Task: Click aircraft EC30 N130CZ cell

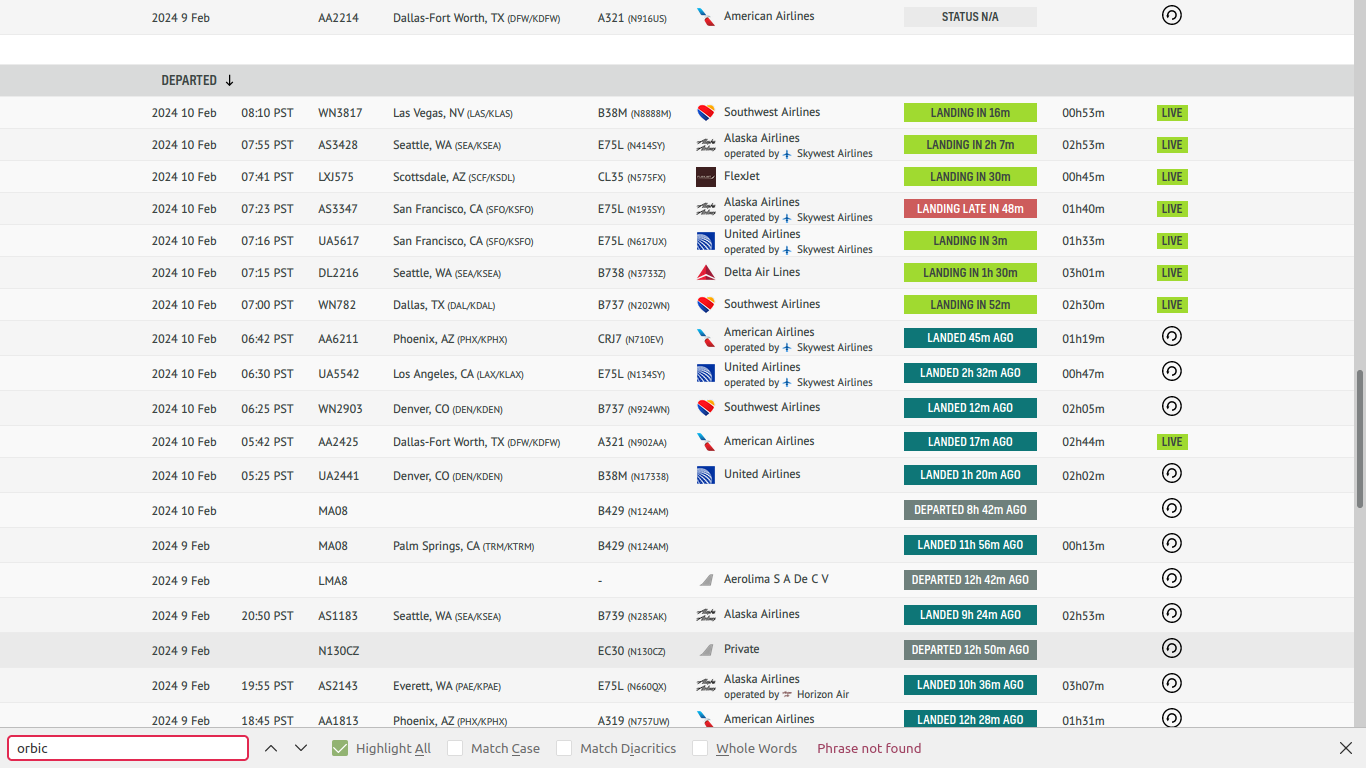Action: (x=632, y=651)
